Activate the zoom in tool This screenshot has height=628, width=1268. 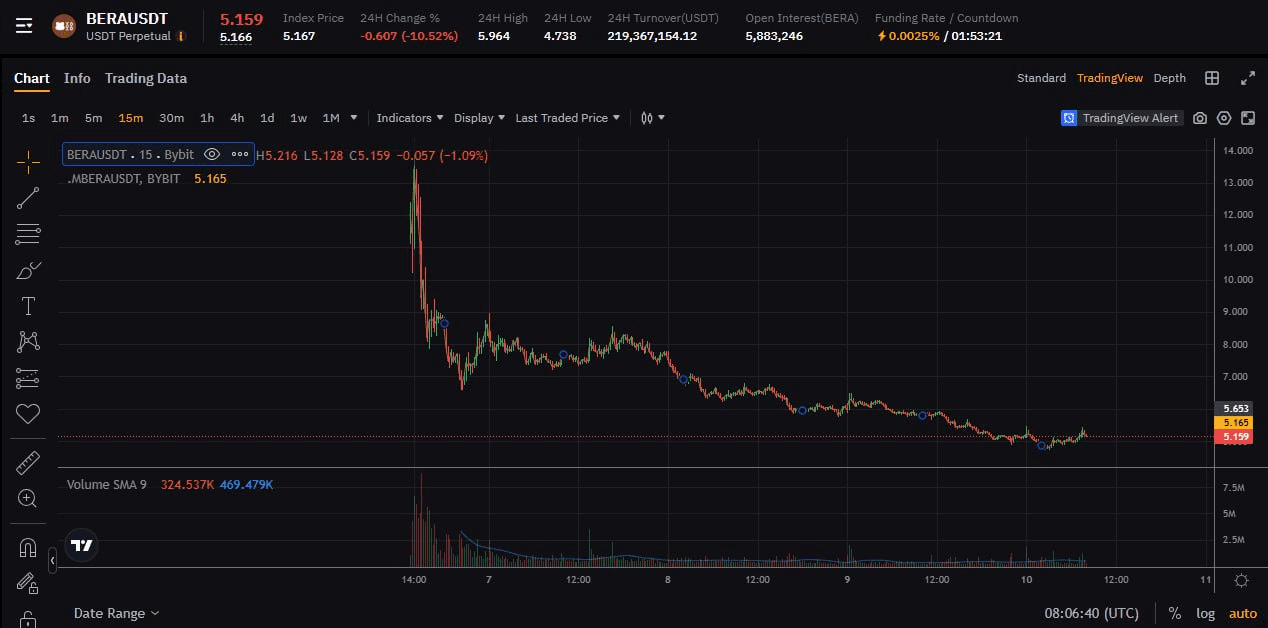pos(28,498)
